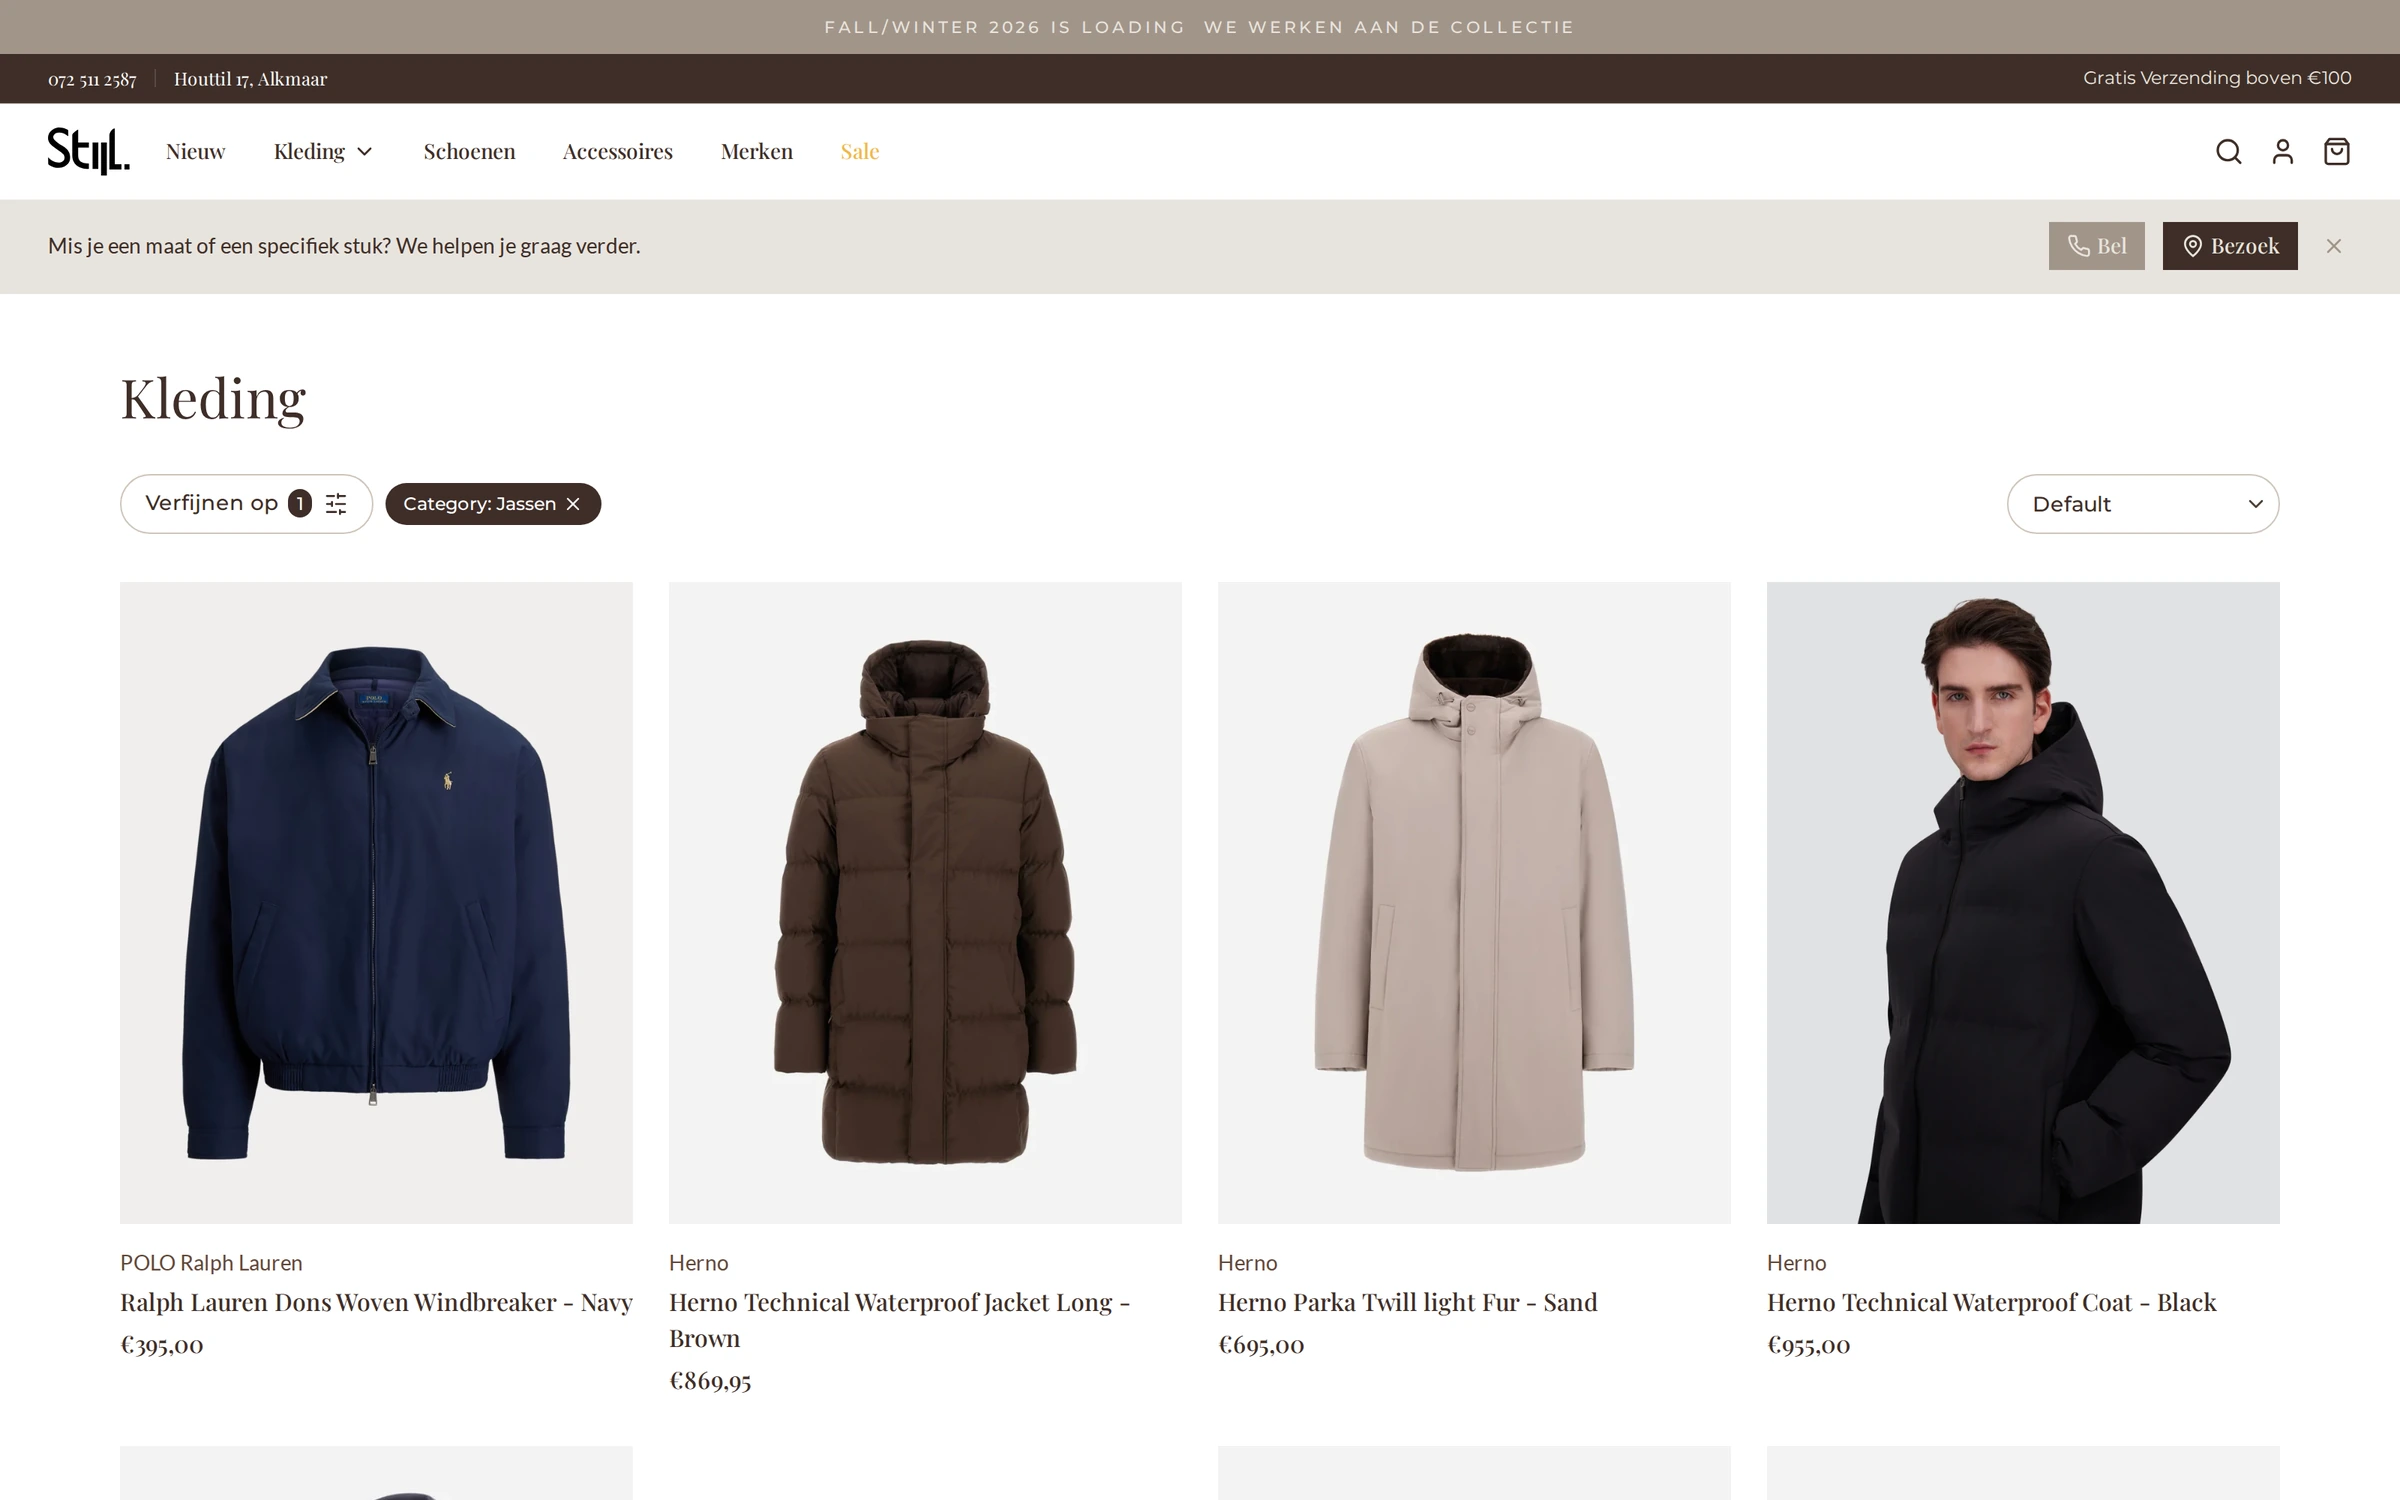Go to Nieuw in navigation
The width and height of the screenshot is (2400, 1500).
[x=196, y=151]
